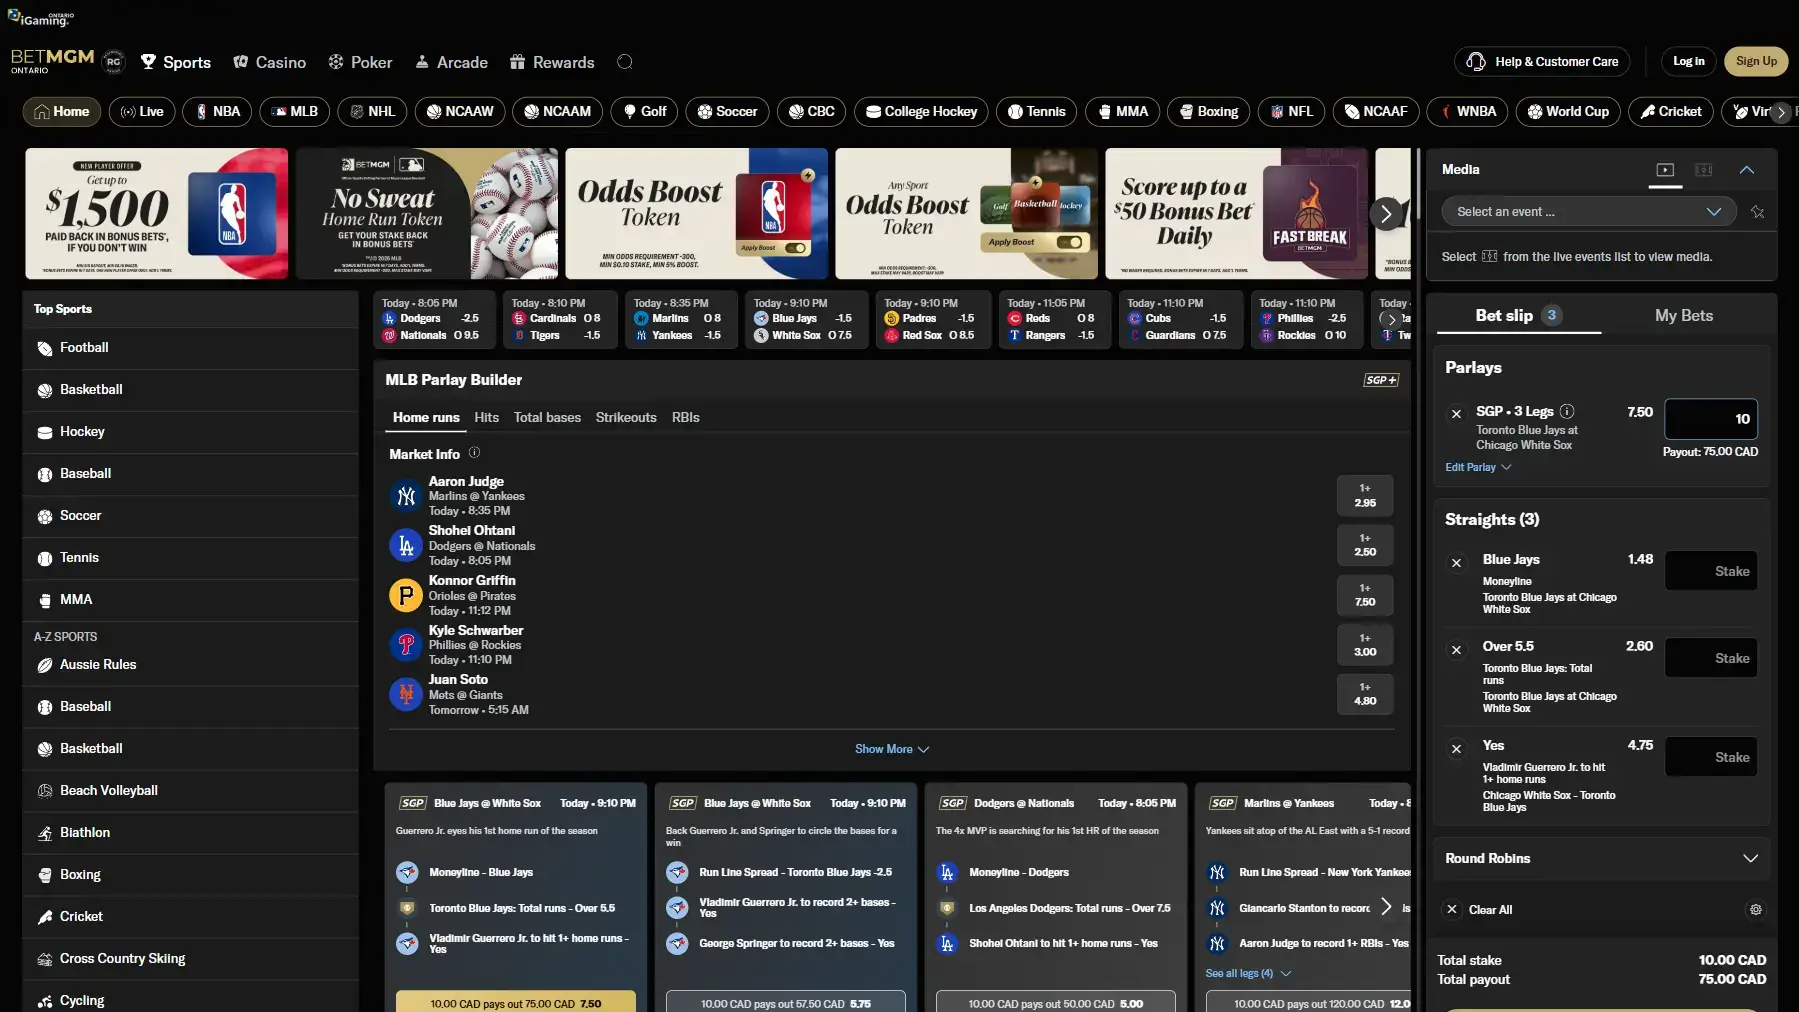This screenshot has width=1799, height=1012.
Task: Clear All bet slip selections
Action: 1480,909
